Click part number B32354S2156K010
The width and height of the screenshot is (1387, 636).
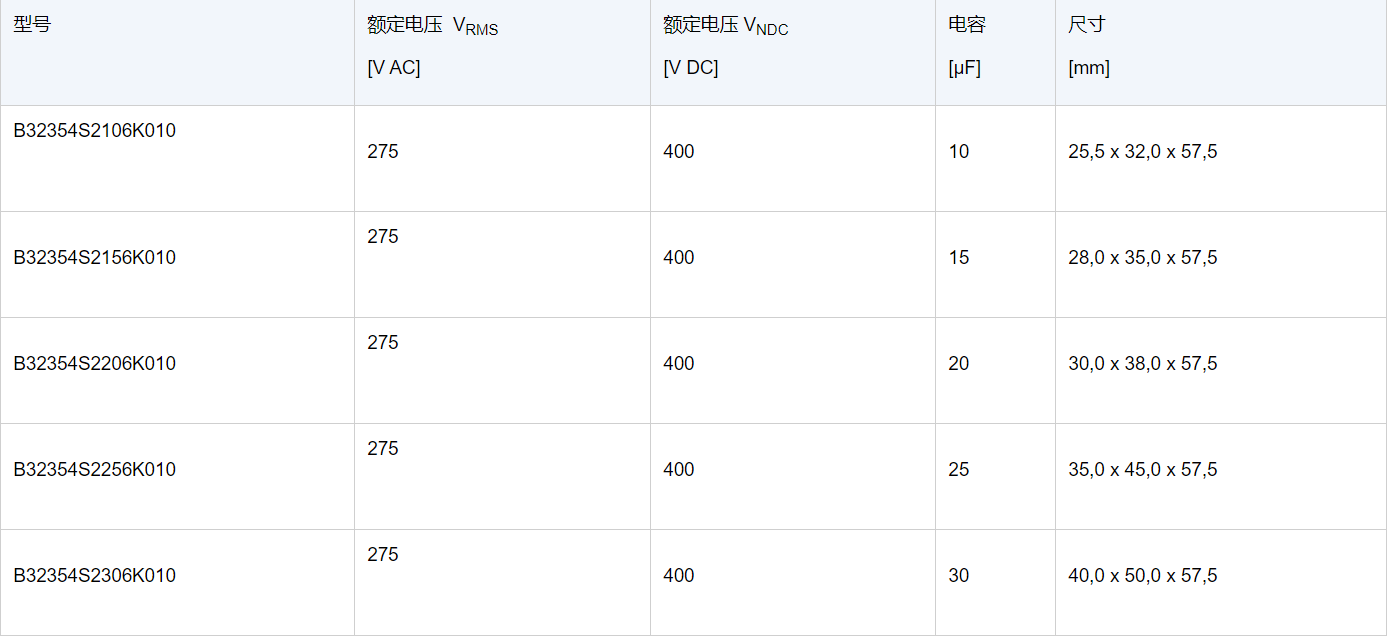pyautogui.click(x=94, y=258)
